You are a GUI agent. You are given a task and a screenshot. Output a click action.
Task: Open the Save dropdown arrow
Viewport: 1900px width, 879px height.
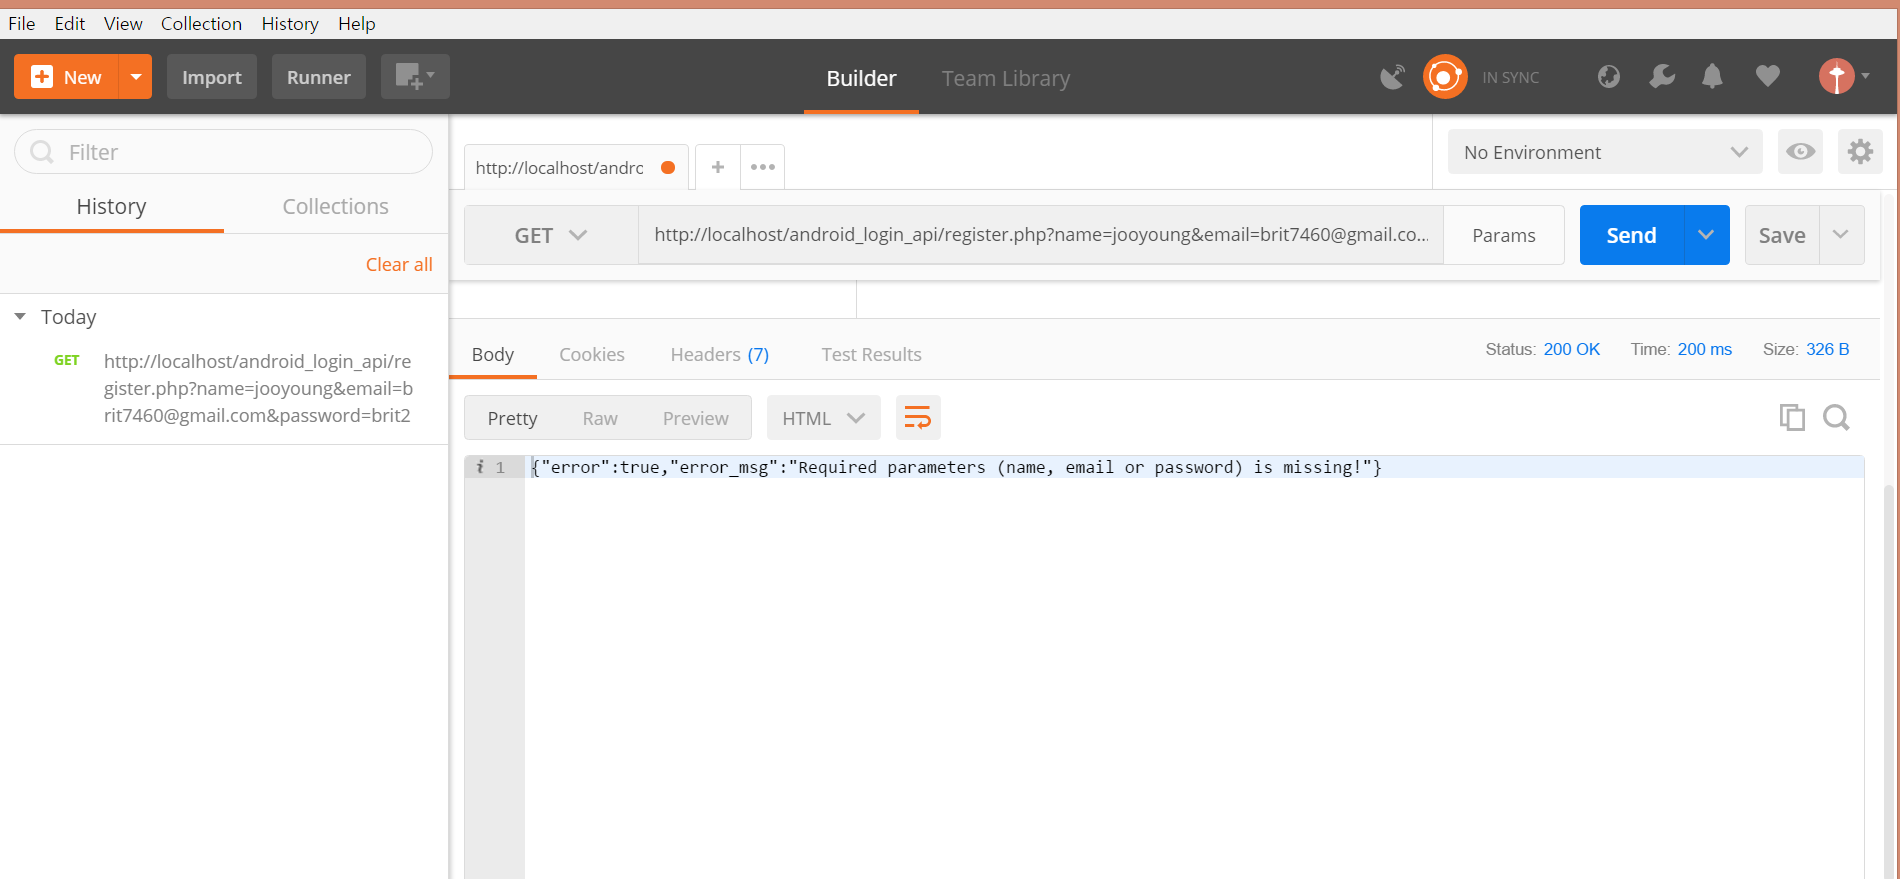coord(1841,235)
